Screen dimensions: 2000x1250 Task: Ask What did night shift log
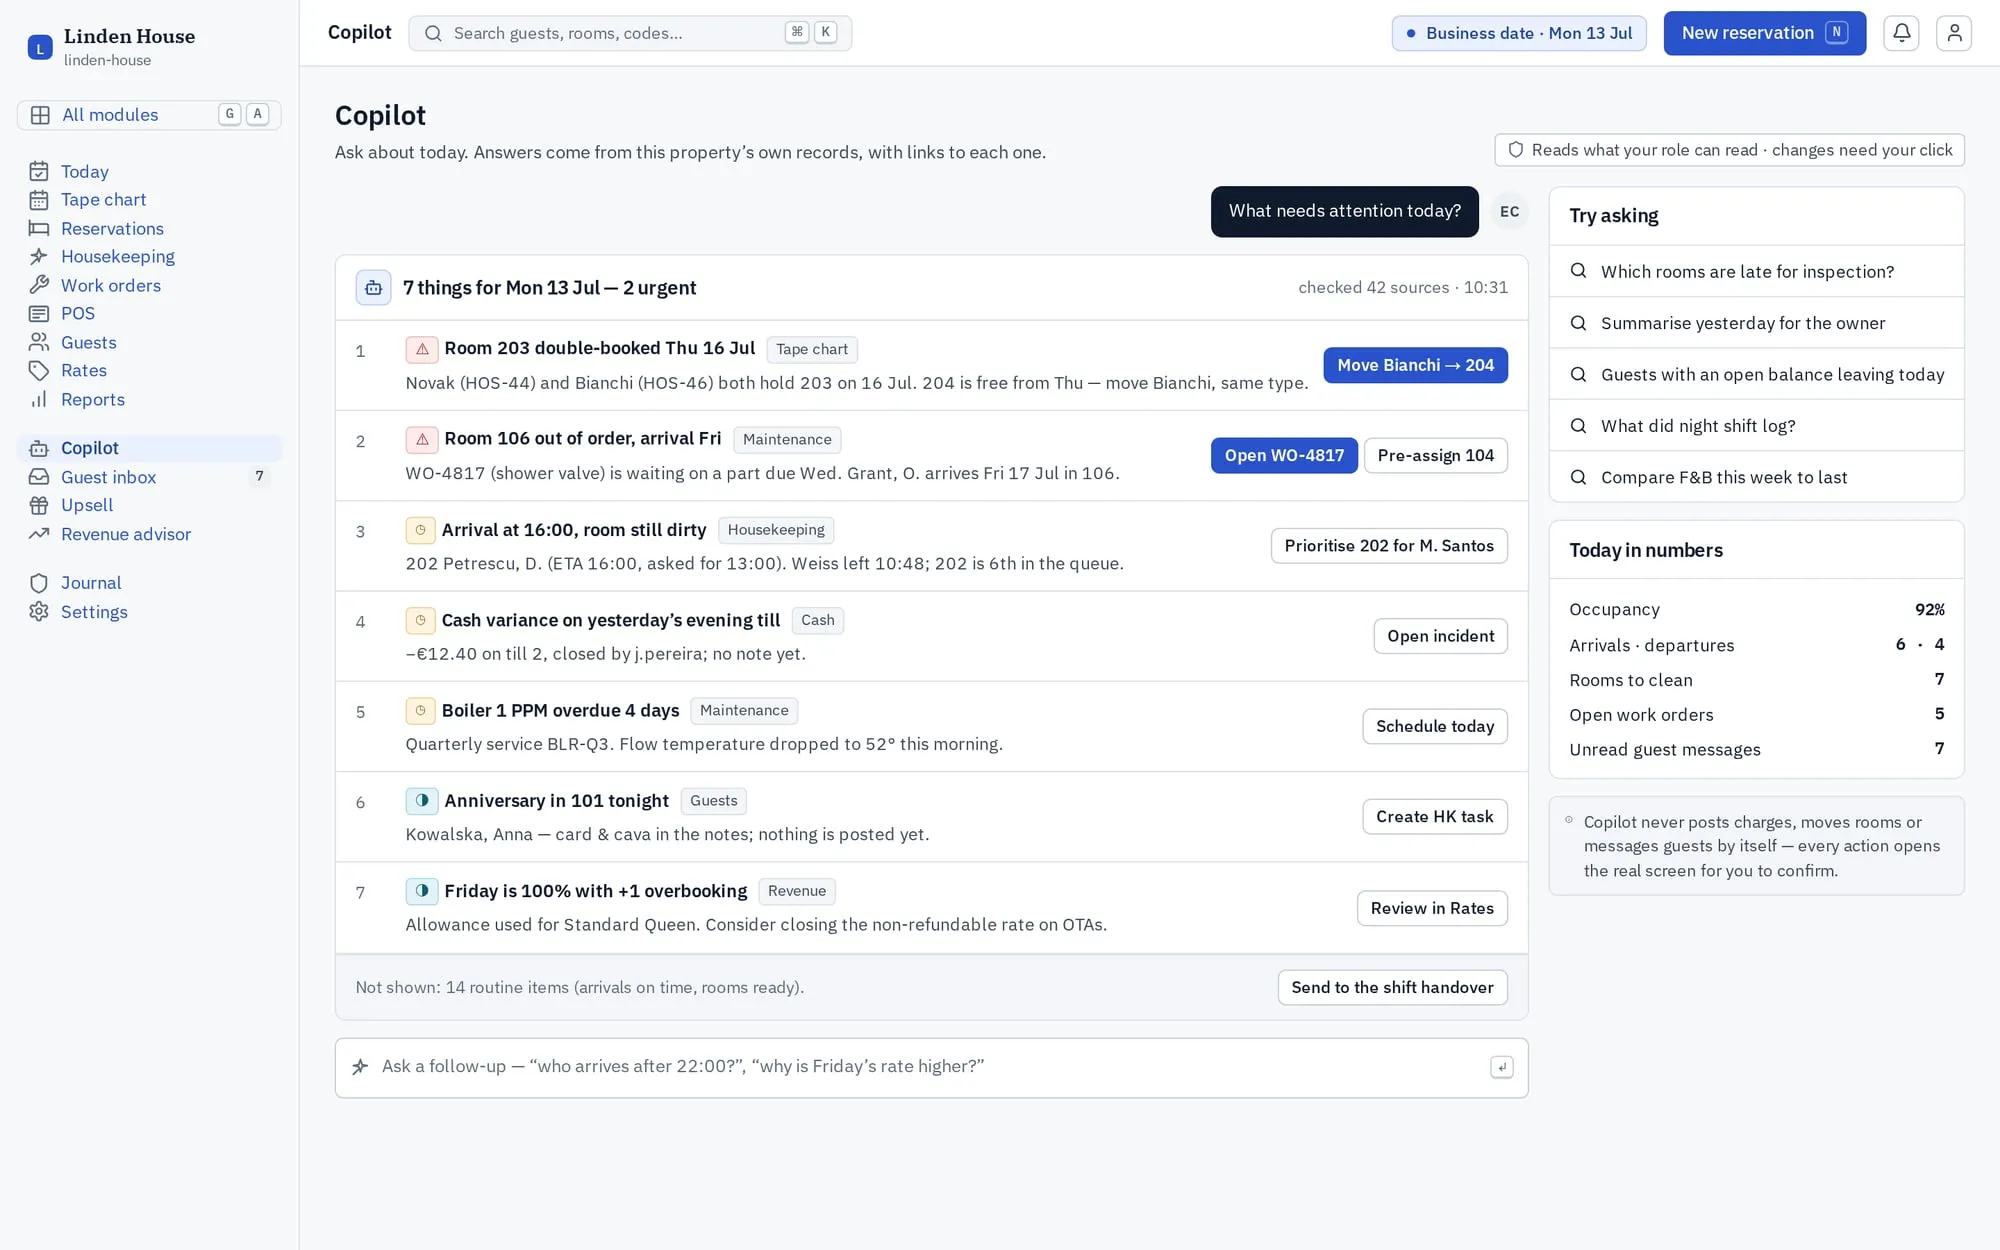coord(1756,426)
